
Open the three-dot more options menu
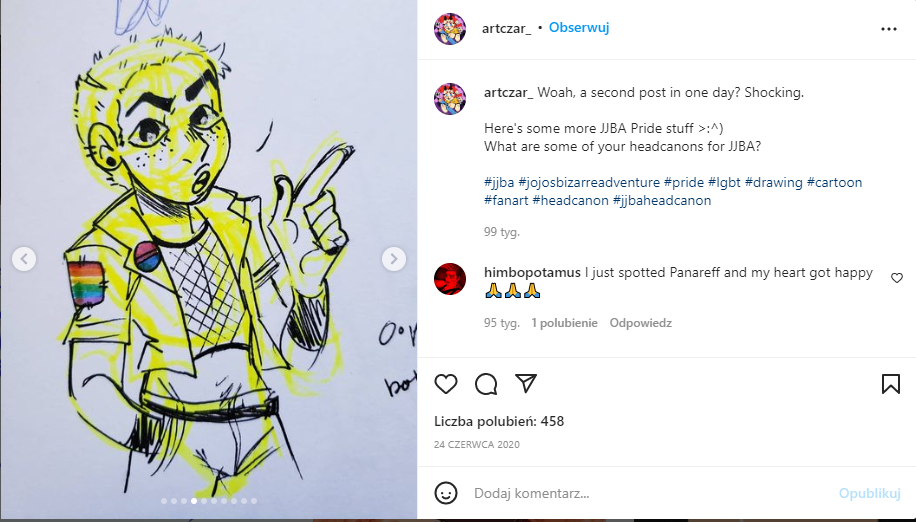[x=889, y=29]
